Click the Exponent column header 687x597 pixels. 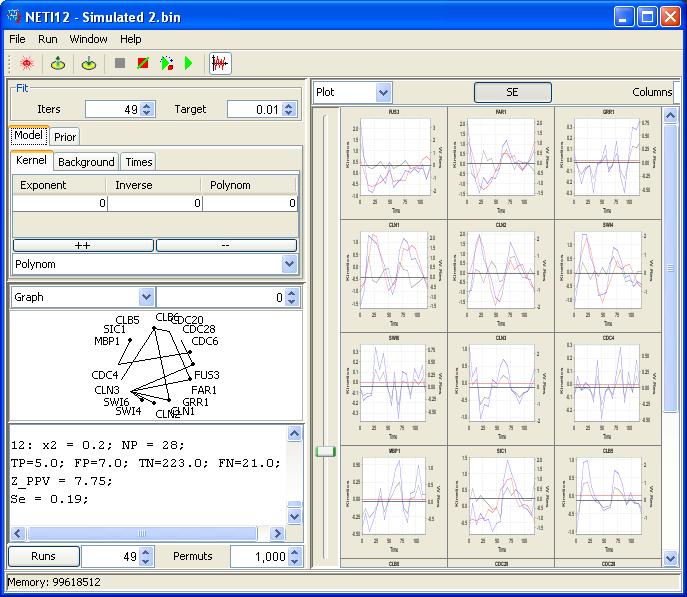click(59, 185)
